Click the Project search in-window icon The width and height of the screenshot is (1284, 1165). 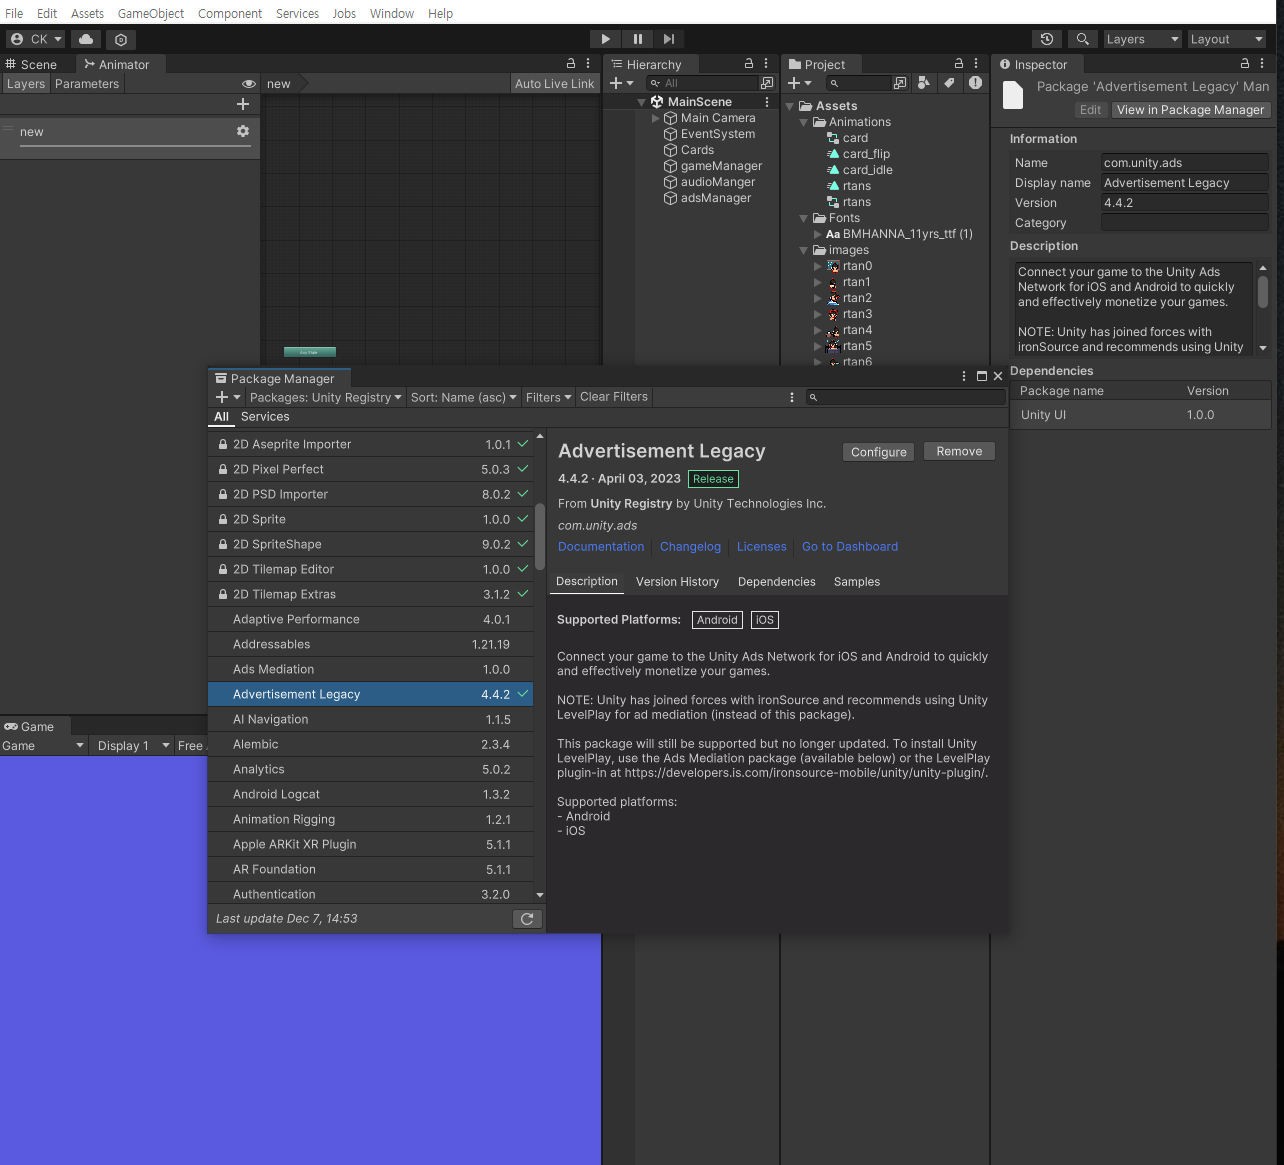tap(900, 83)
